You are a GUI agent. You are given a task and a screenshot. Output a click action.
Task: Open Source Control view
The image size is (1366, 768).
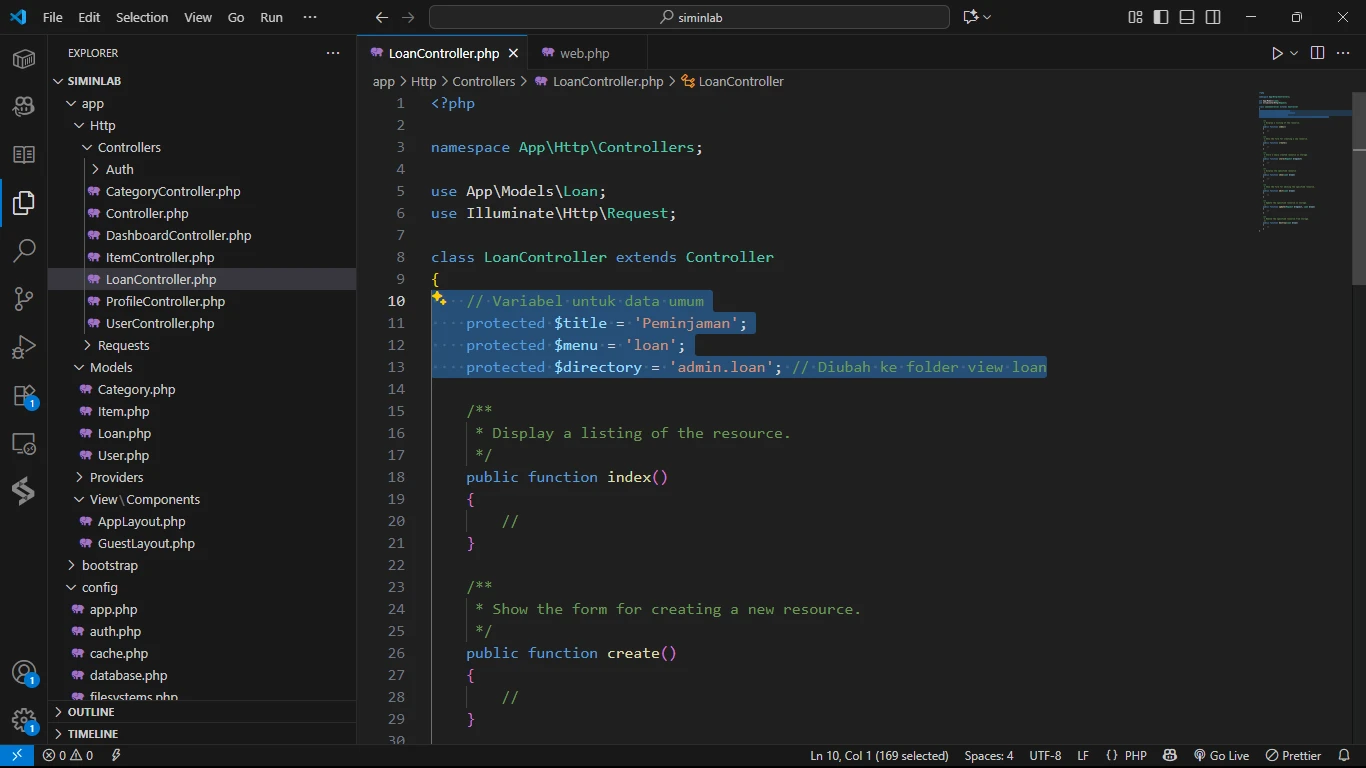click(24, 299)
